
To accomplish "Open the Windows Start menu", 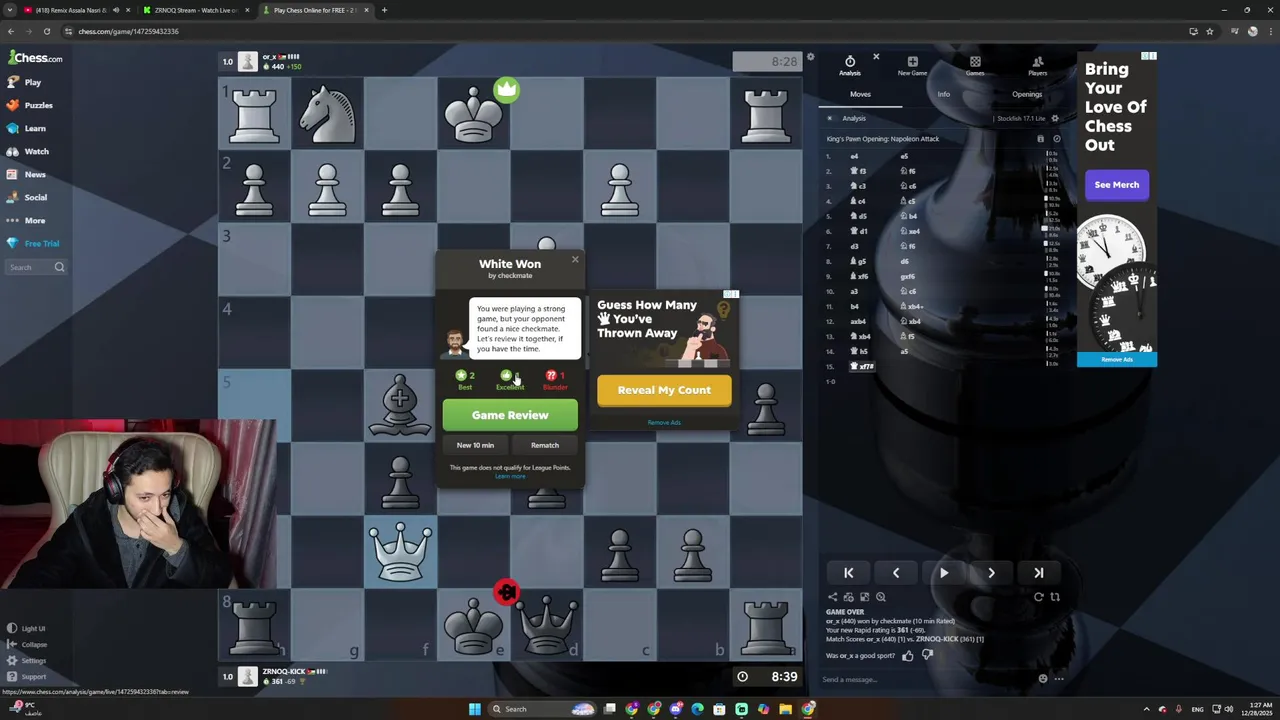I will [475, 709].
